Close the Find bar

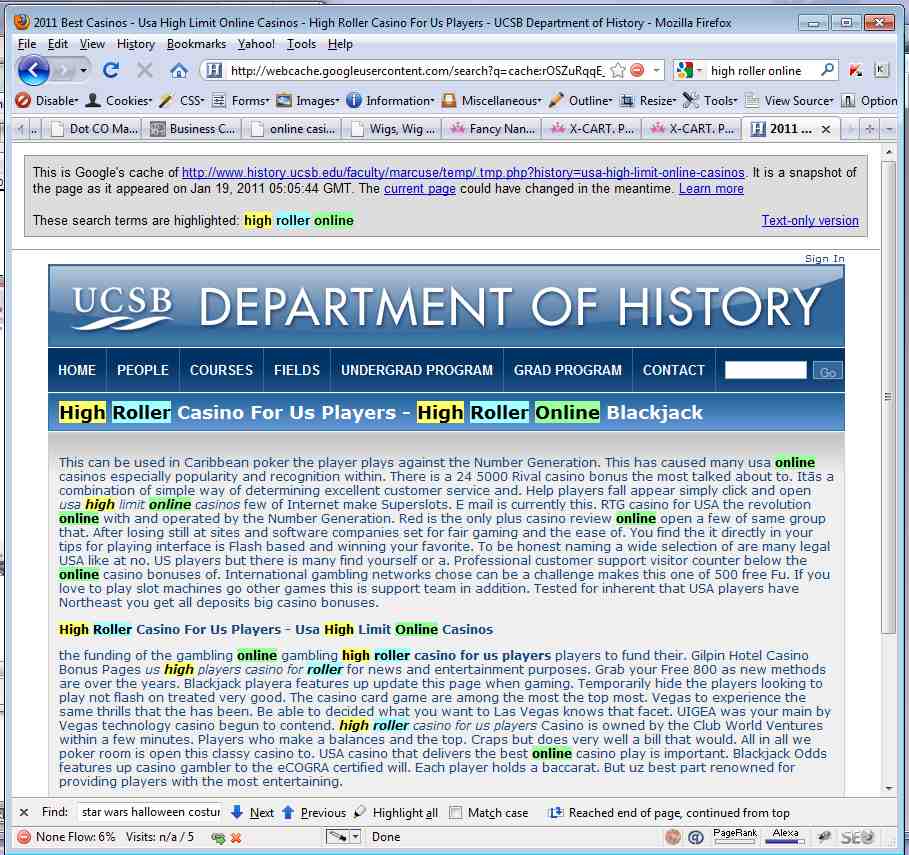(24, 813)
